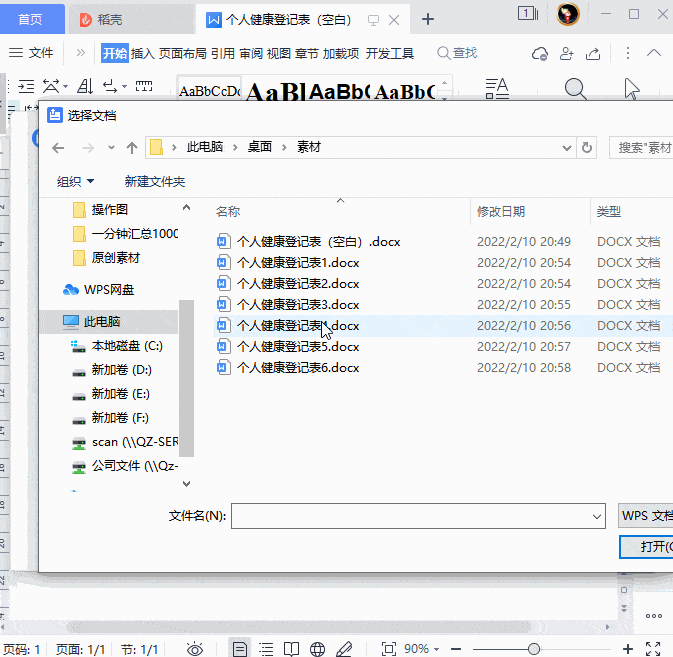Select the 此电脑 tree item
The width and height of the screenshot is (673, 657).
tap(109, 321)
